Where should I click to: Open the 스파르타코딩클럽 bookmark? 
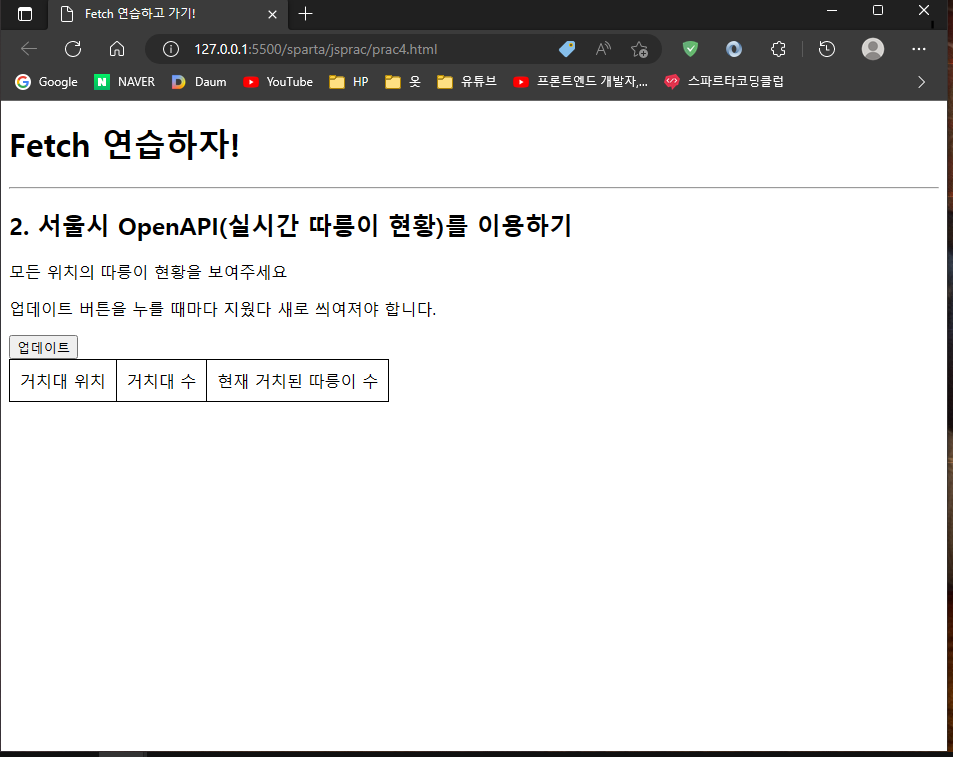coord(724,82)
